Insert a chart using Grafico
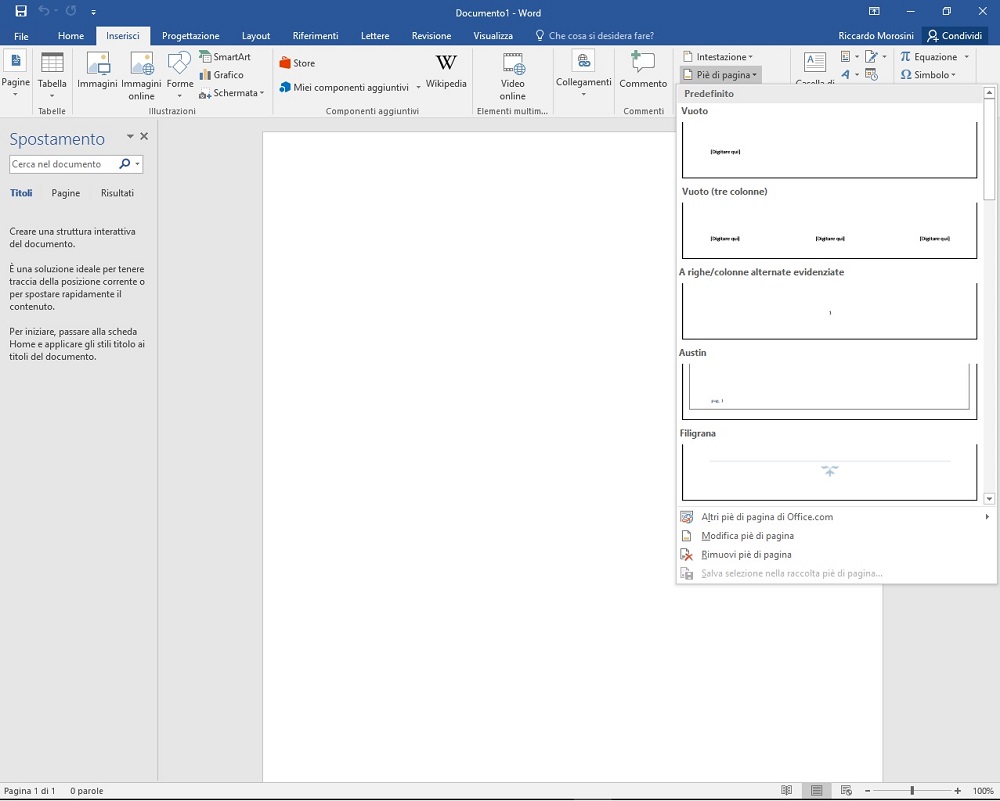 221,75
